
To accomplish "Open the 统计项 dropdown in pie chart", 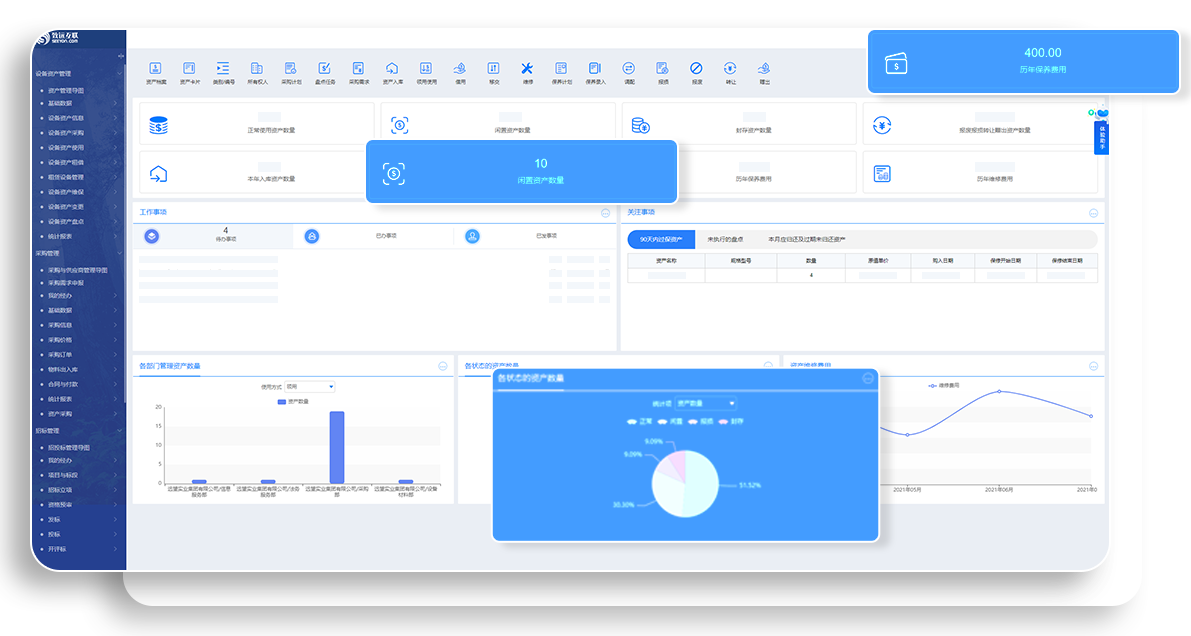I will [706, 403].
